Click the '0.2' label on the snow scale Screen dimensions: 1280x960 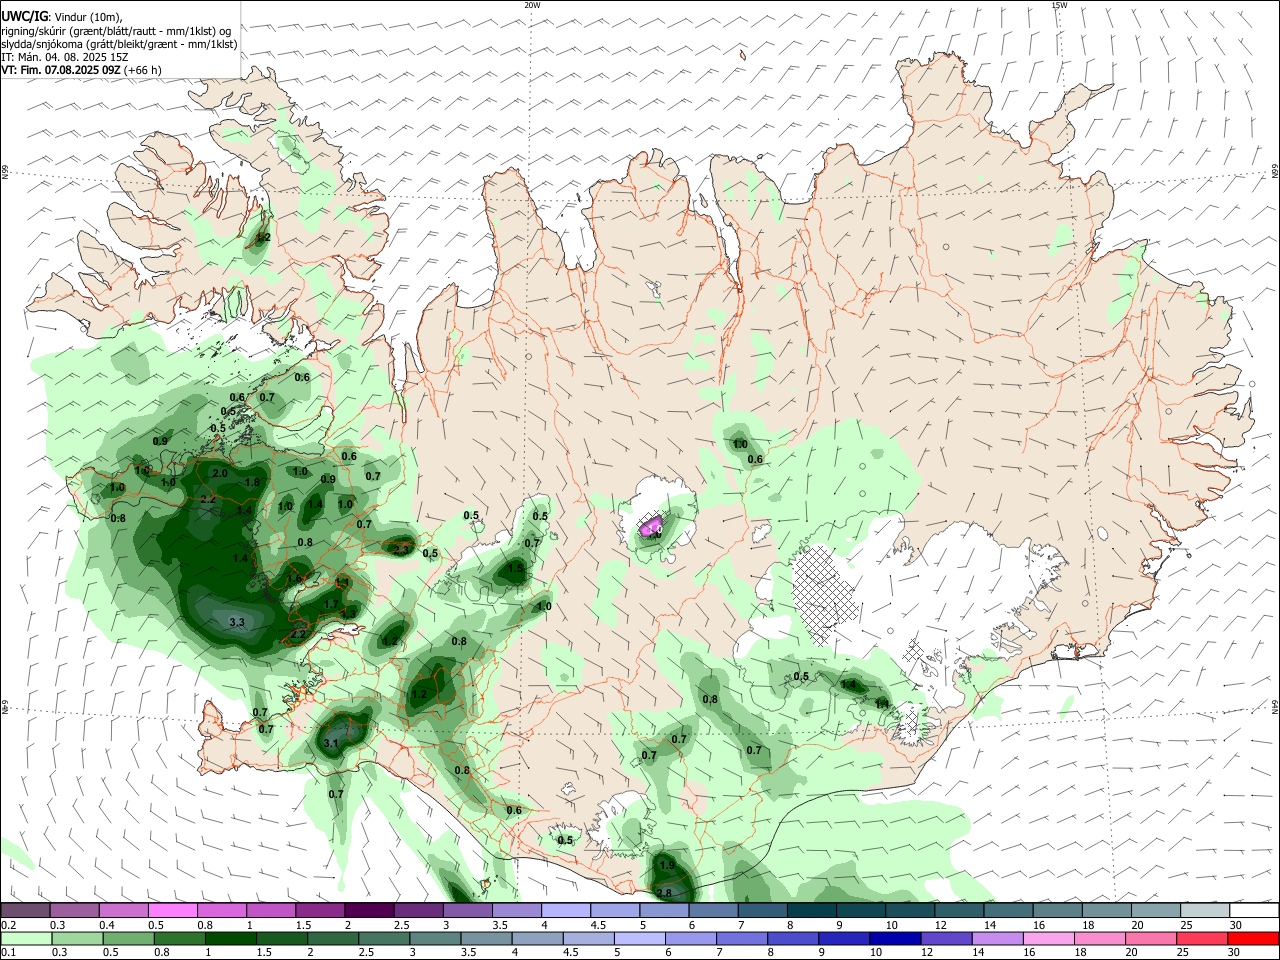(x=7, y=925)
